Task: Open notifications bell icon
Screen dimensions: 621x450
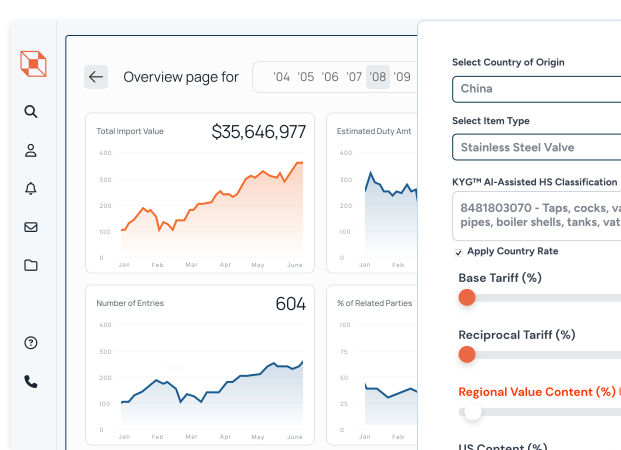Action: [x=31, y=188]
